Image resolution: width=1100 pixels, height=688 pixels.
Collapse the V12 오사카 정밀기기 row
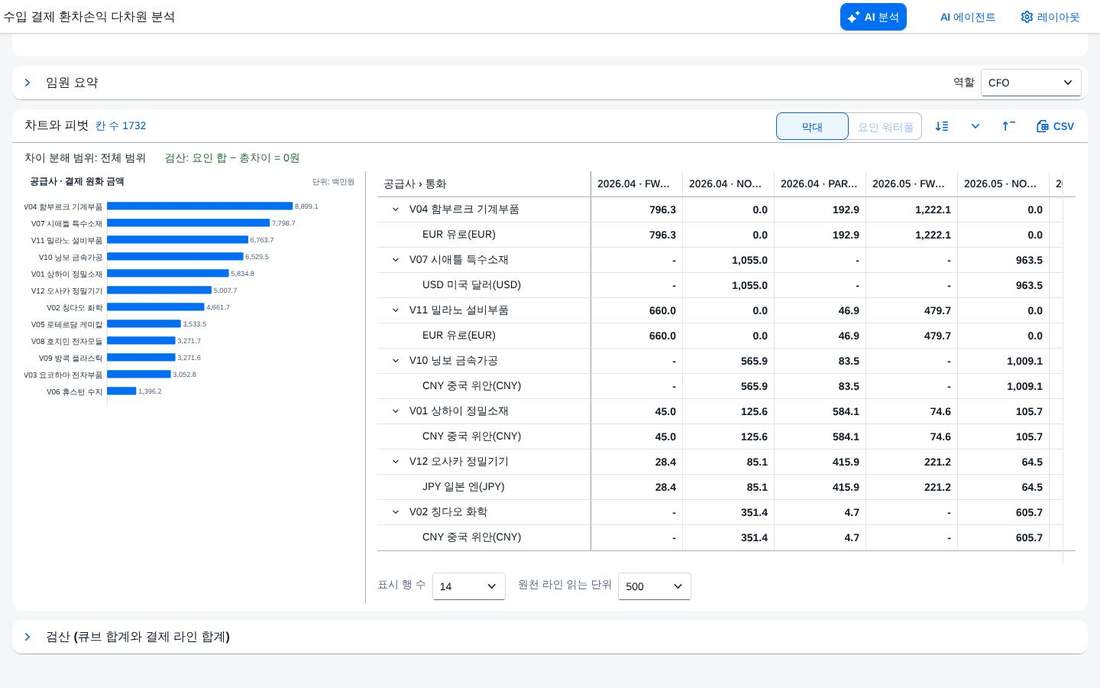pos(396,462)
